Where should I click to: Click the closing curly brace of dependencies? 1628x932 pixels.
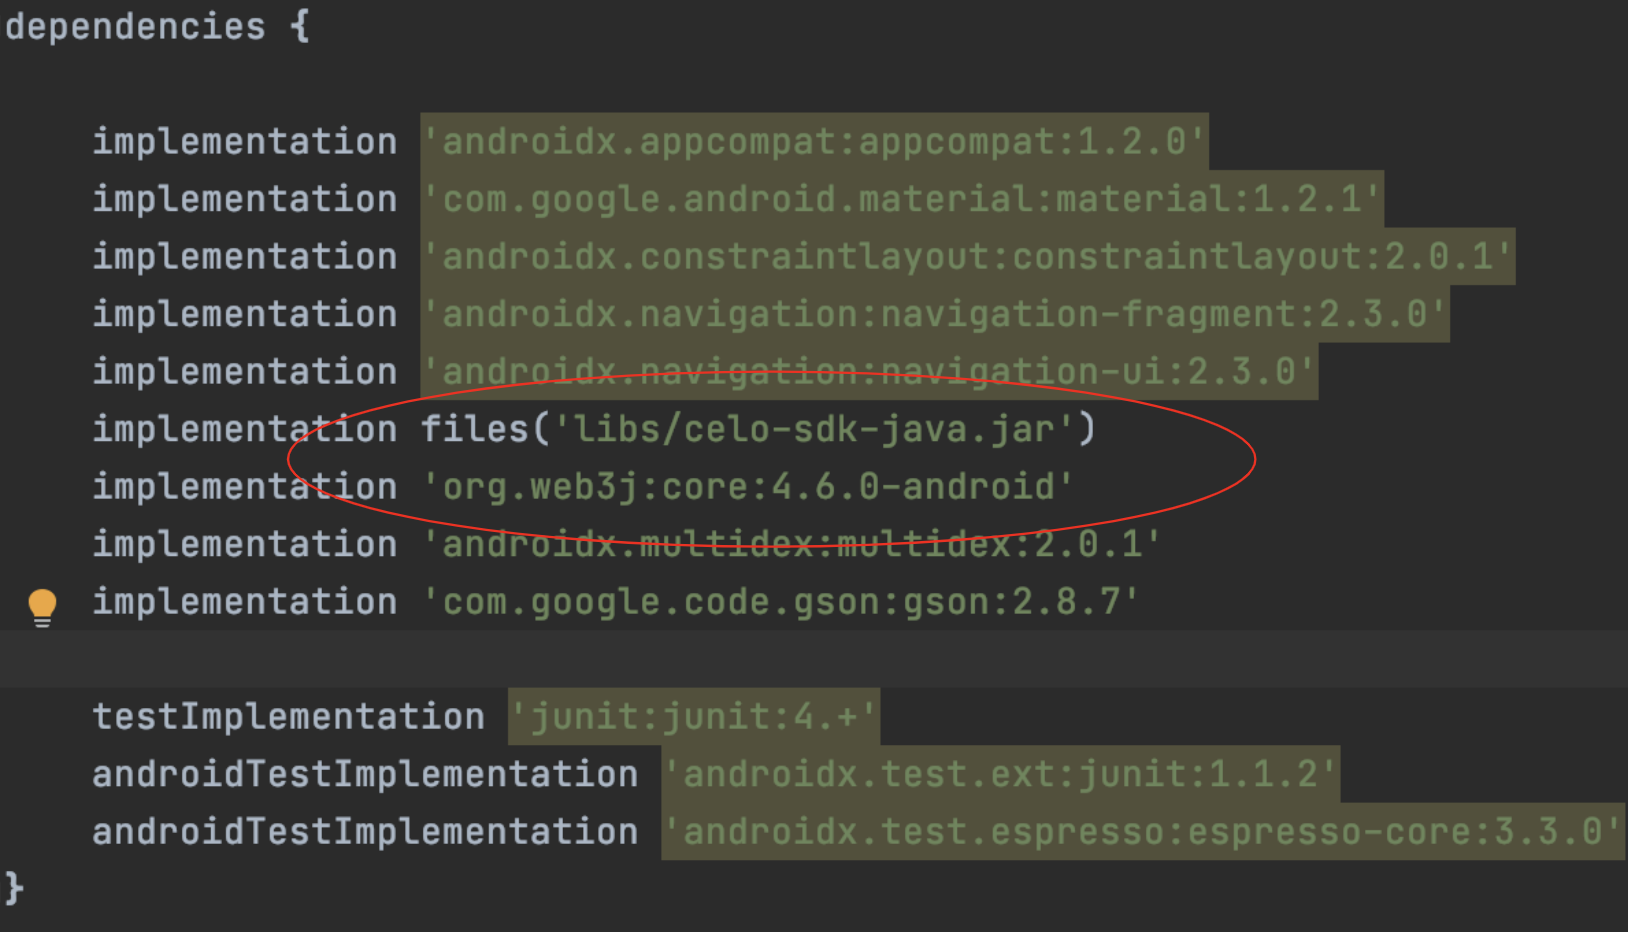14,888
